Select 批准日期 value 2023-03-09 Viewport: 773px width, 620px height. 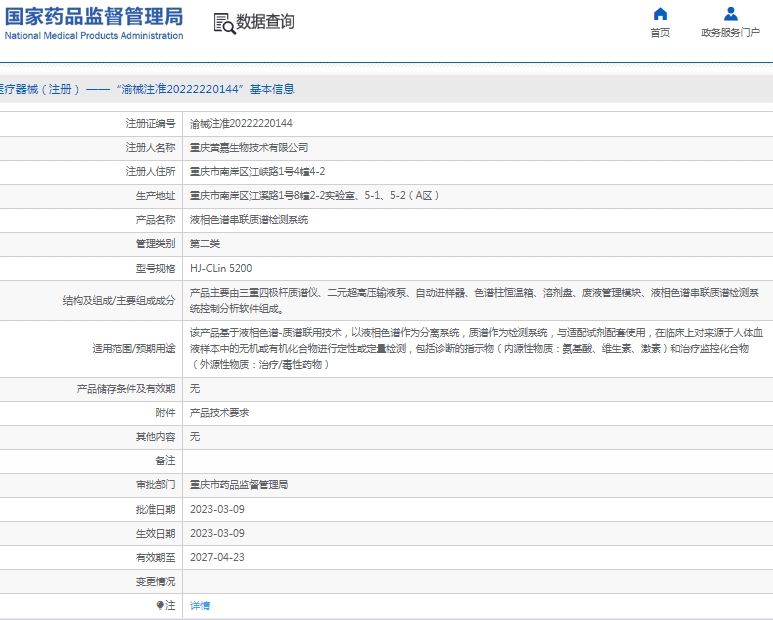(217, 509)
